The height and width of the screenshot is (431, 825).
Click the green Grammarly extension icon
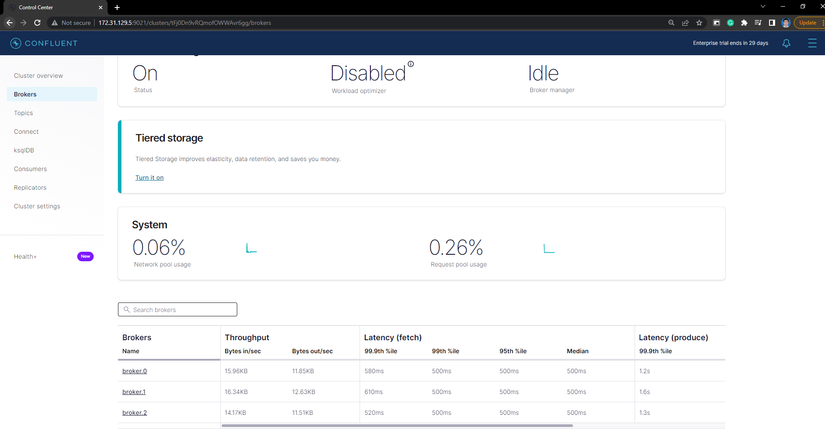[x=730, y=23]
